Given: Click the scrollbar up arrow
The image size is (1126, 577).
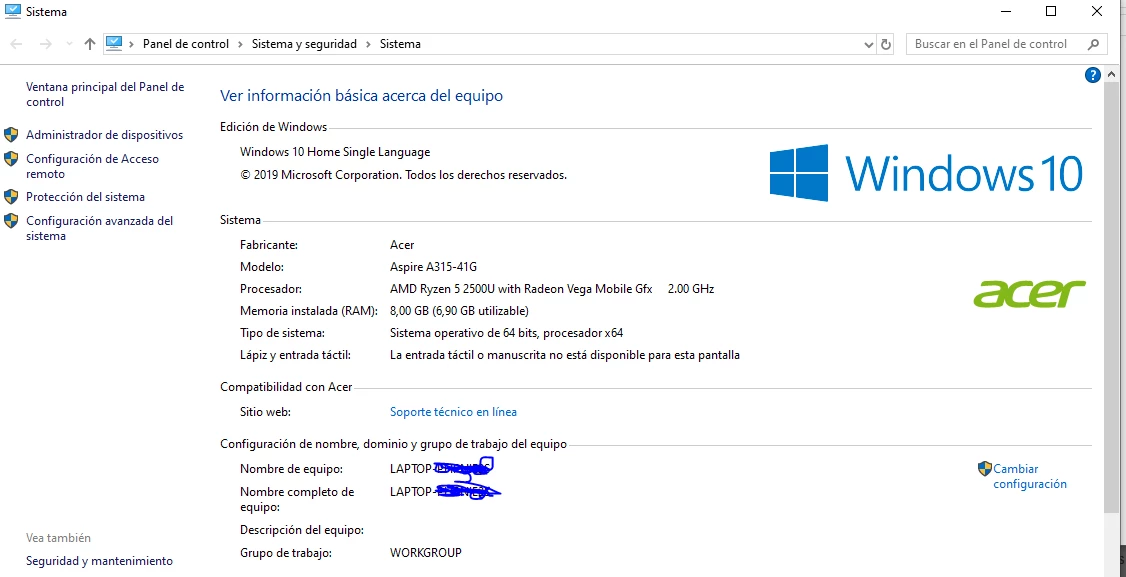Looking at the screenshot, I should coord(1111,74).
